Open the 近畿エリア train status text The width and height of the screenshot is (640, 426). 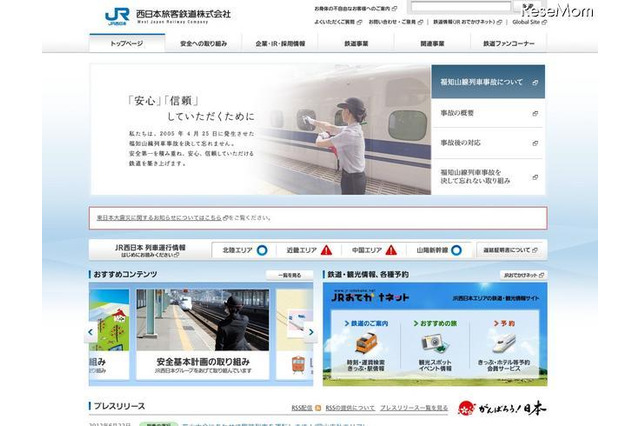click(x=302, y=250)
